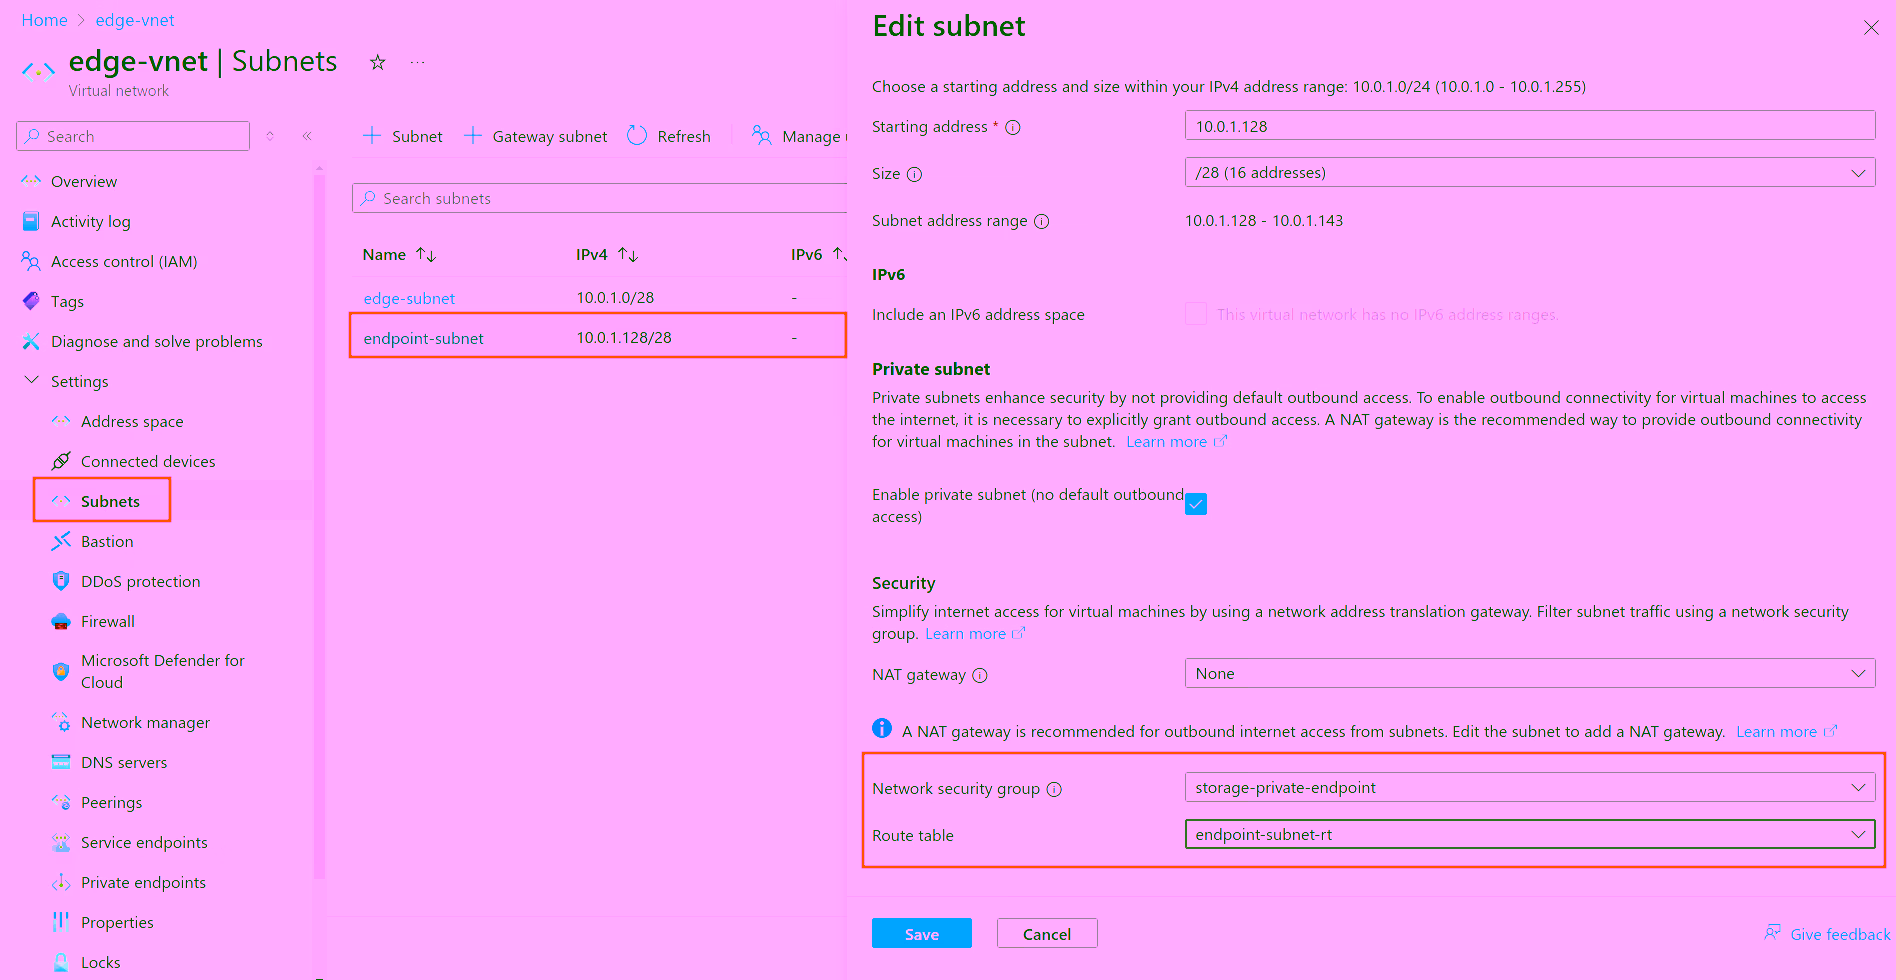Select the Private endpoints icon
The height and width of the screenshot is (980, 1896).
(x=62, y=882)
